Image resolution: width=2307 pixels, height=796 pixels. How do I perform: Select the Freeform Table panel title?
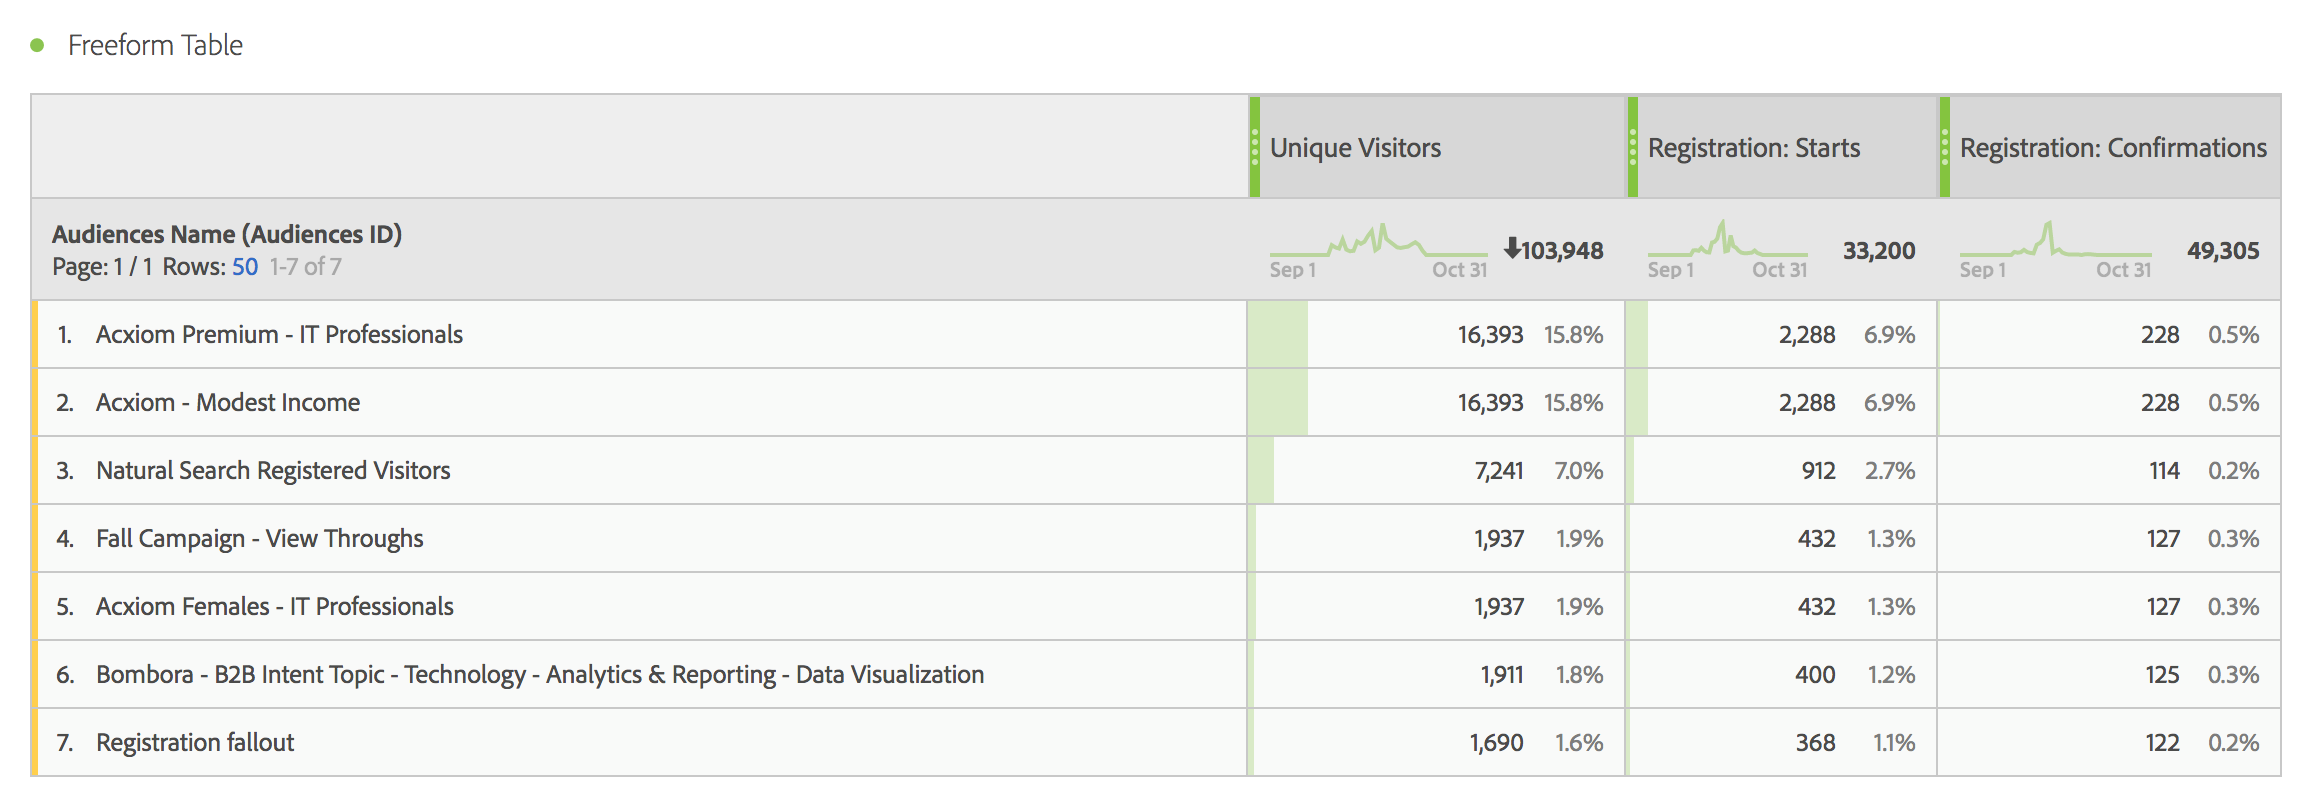coord(155,45)
